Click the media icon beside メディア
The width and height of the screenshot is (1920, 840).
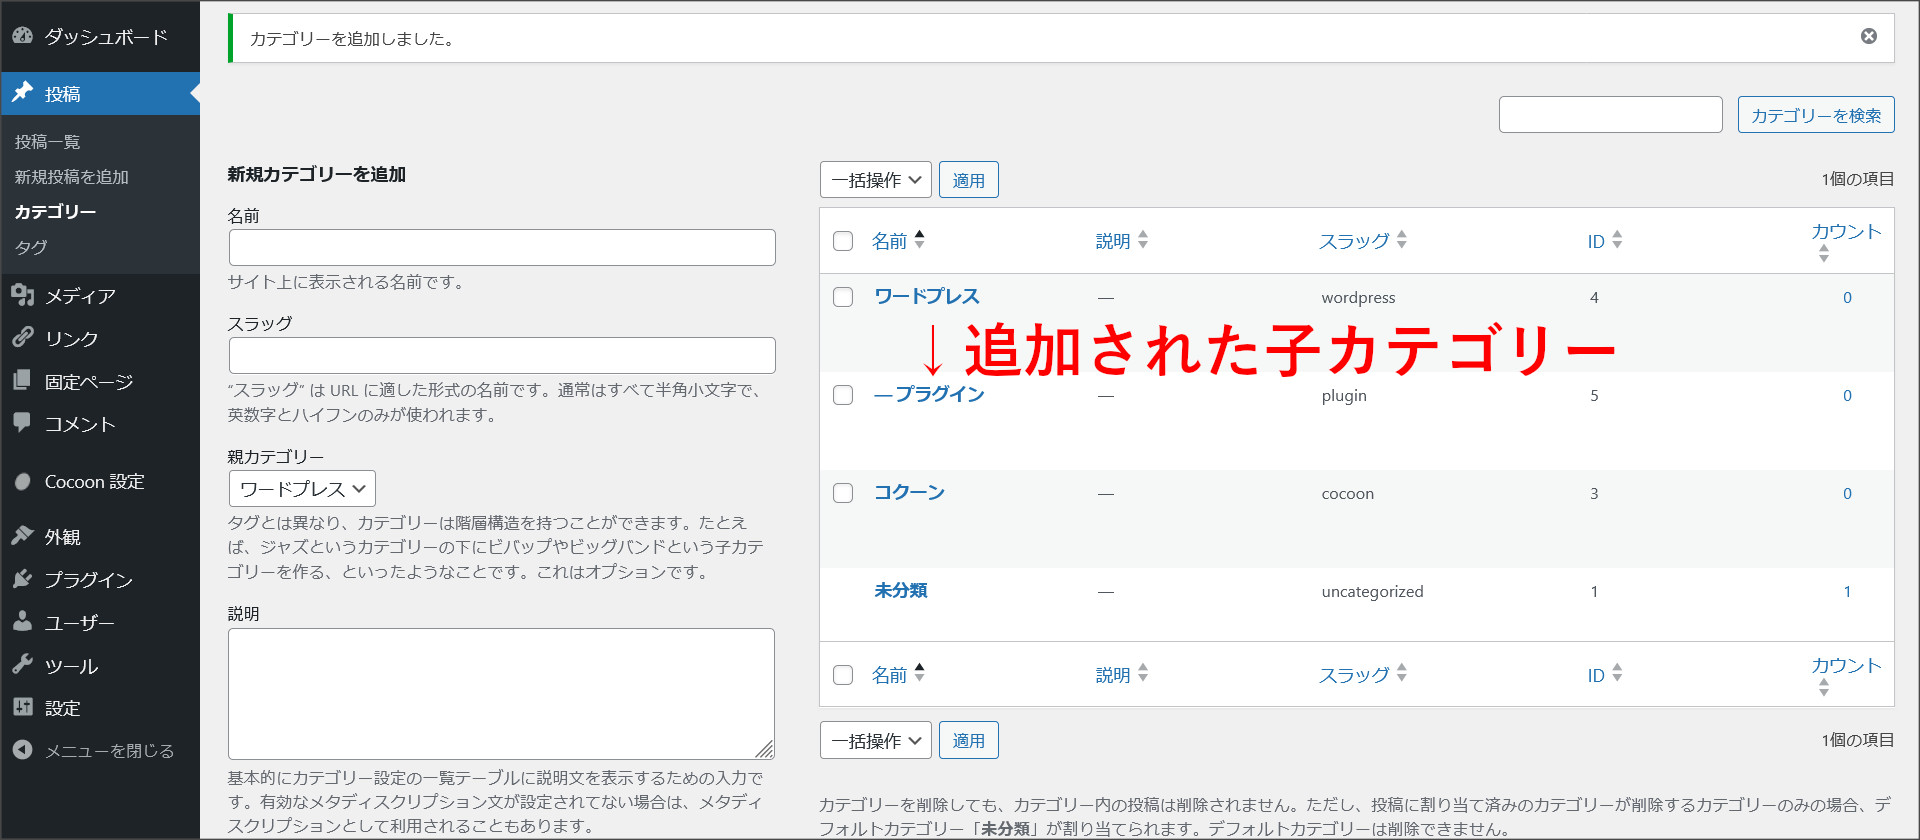22,295
